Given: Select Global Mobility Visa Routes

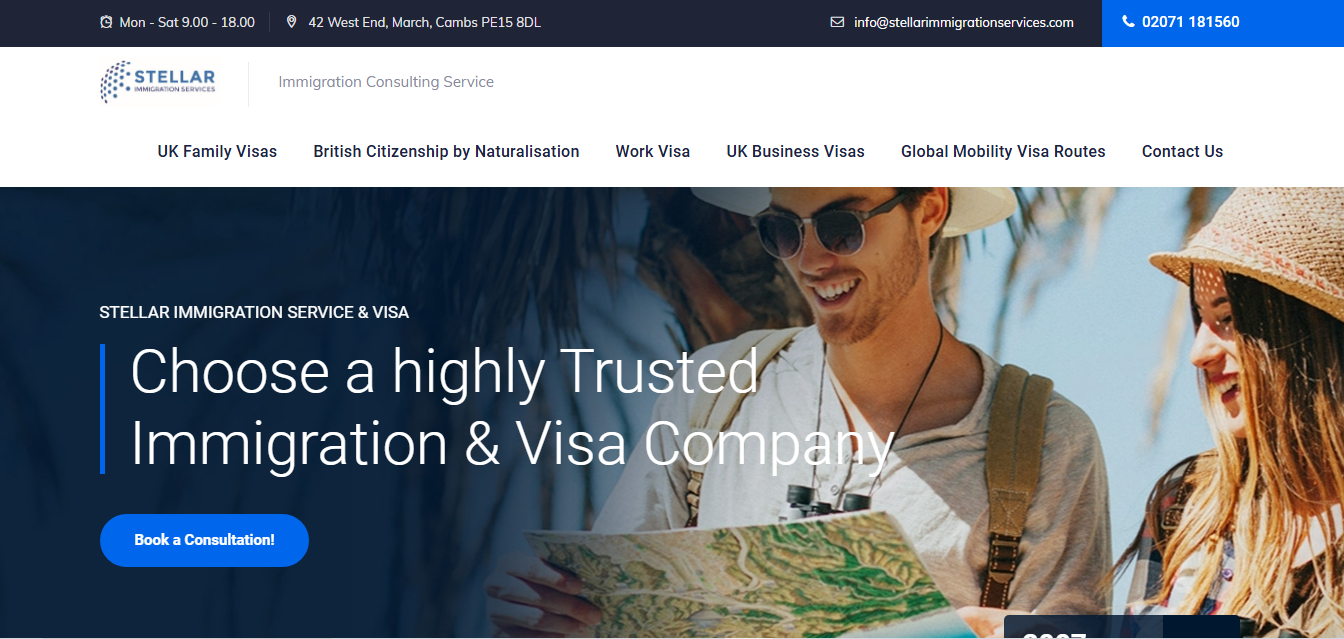Looking at the screenshot, I should [1003, 152].
